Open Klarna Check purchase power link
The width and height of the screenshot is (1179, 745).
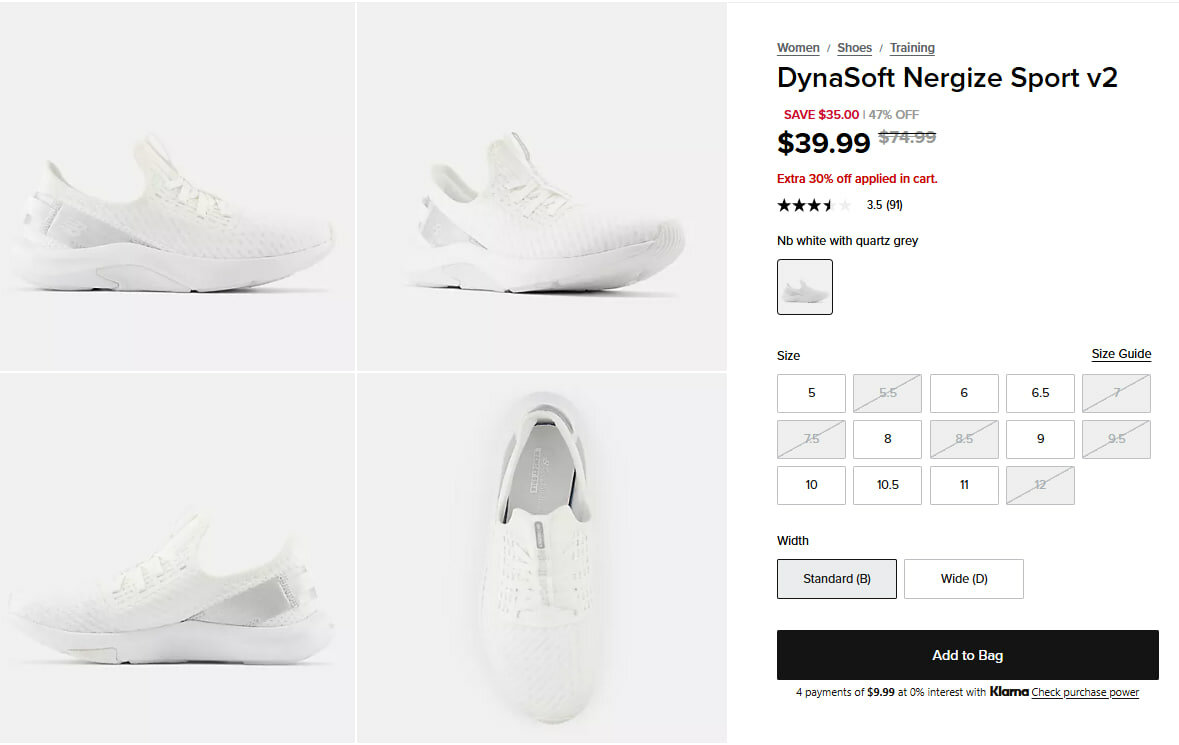point(1085,693)
